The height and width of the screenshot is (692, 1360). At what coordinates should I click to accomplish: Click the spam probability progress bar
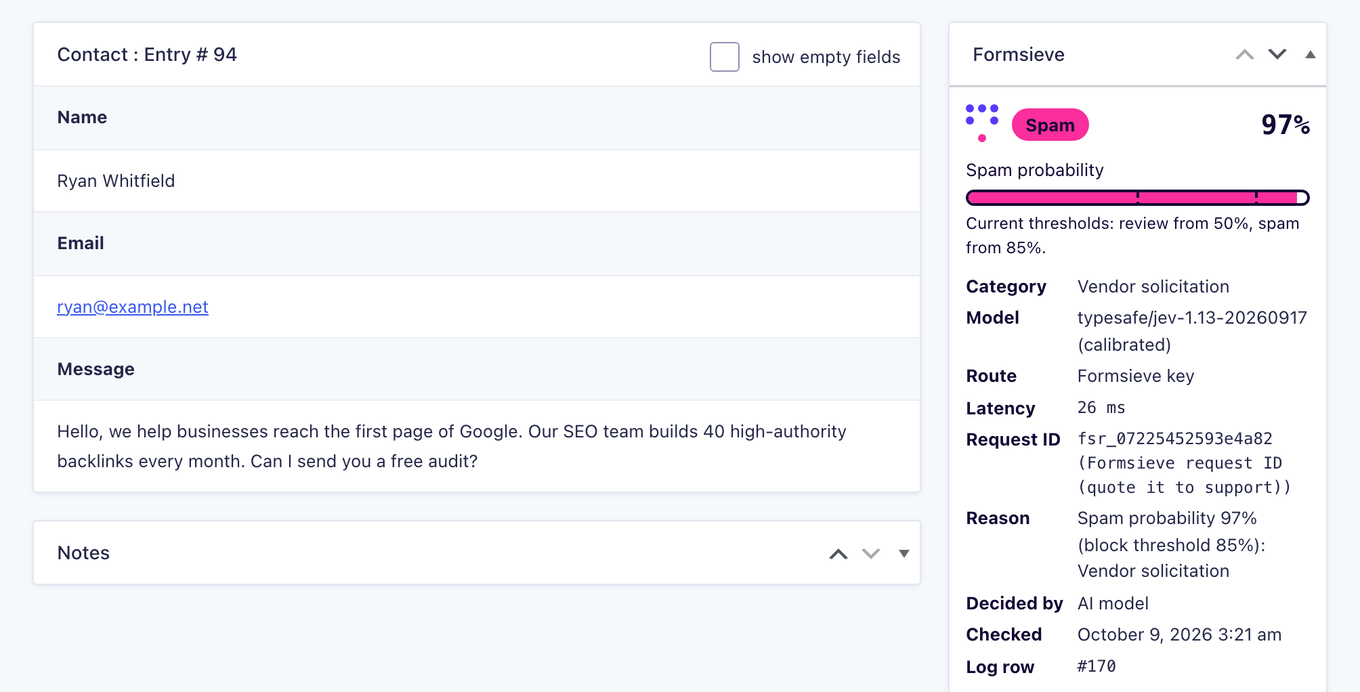[1138, 198]
